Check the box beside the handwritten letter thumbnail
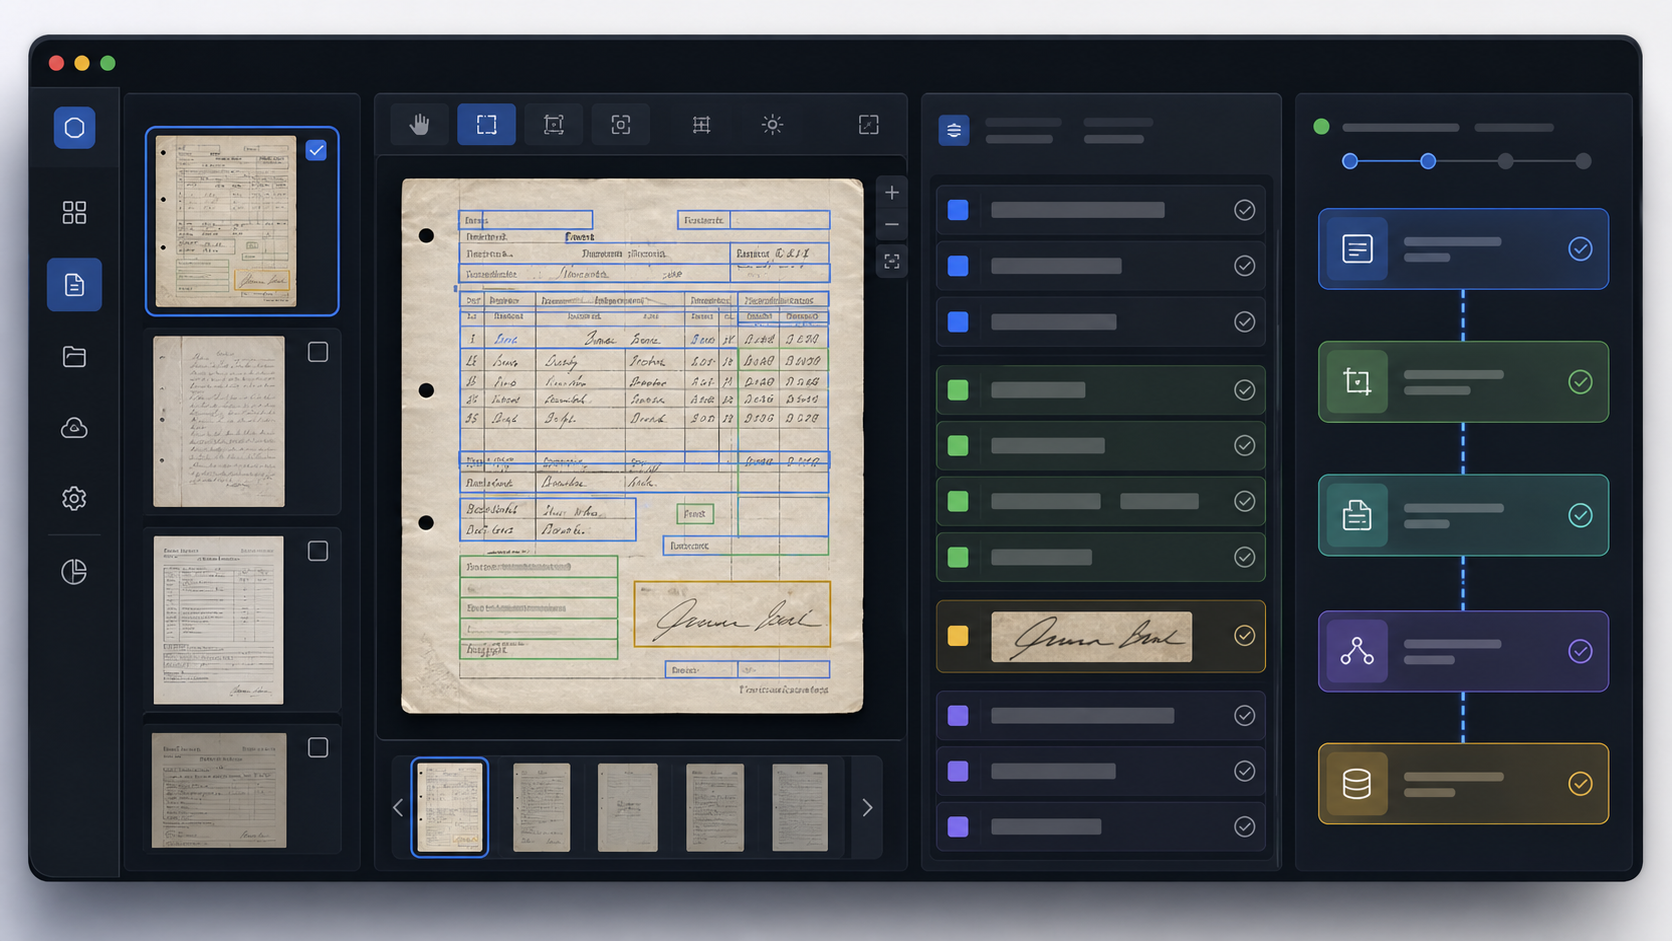Screen dimensions: 1672x941 point(318,352)
